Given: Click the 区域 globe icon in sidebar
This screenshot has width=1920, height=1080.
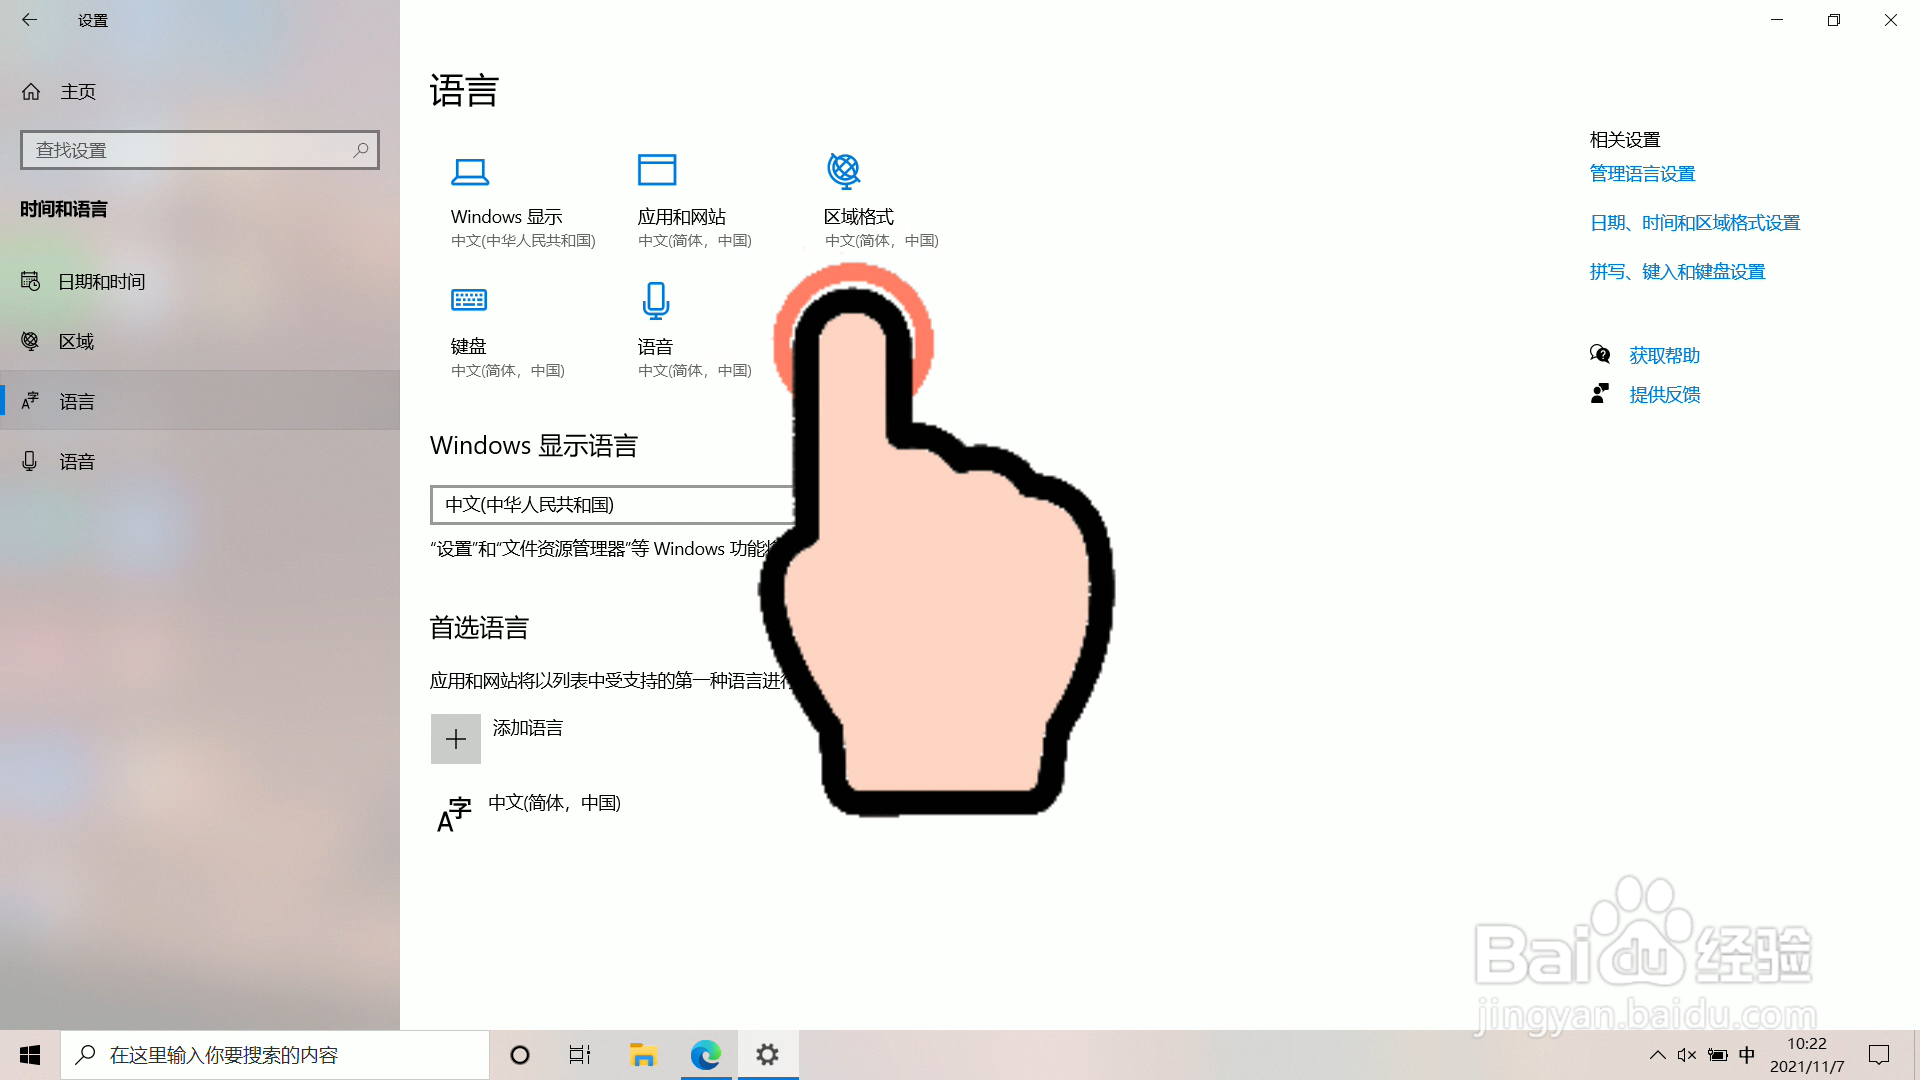Looking at the screenshot, I should click(30, 341).
